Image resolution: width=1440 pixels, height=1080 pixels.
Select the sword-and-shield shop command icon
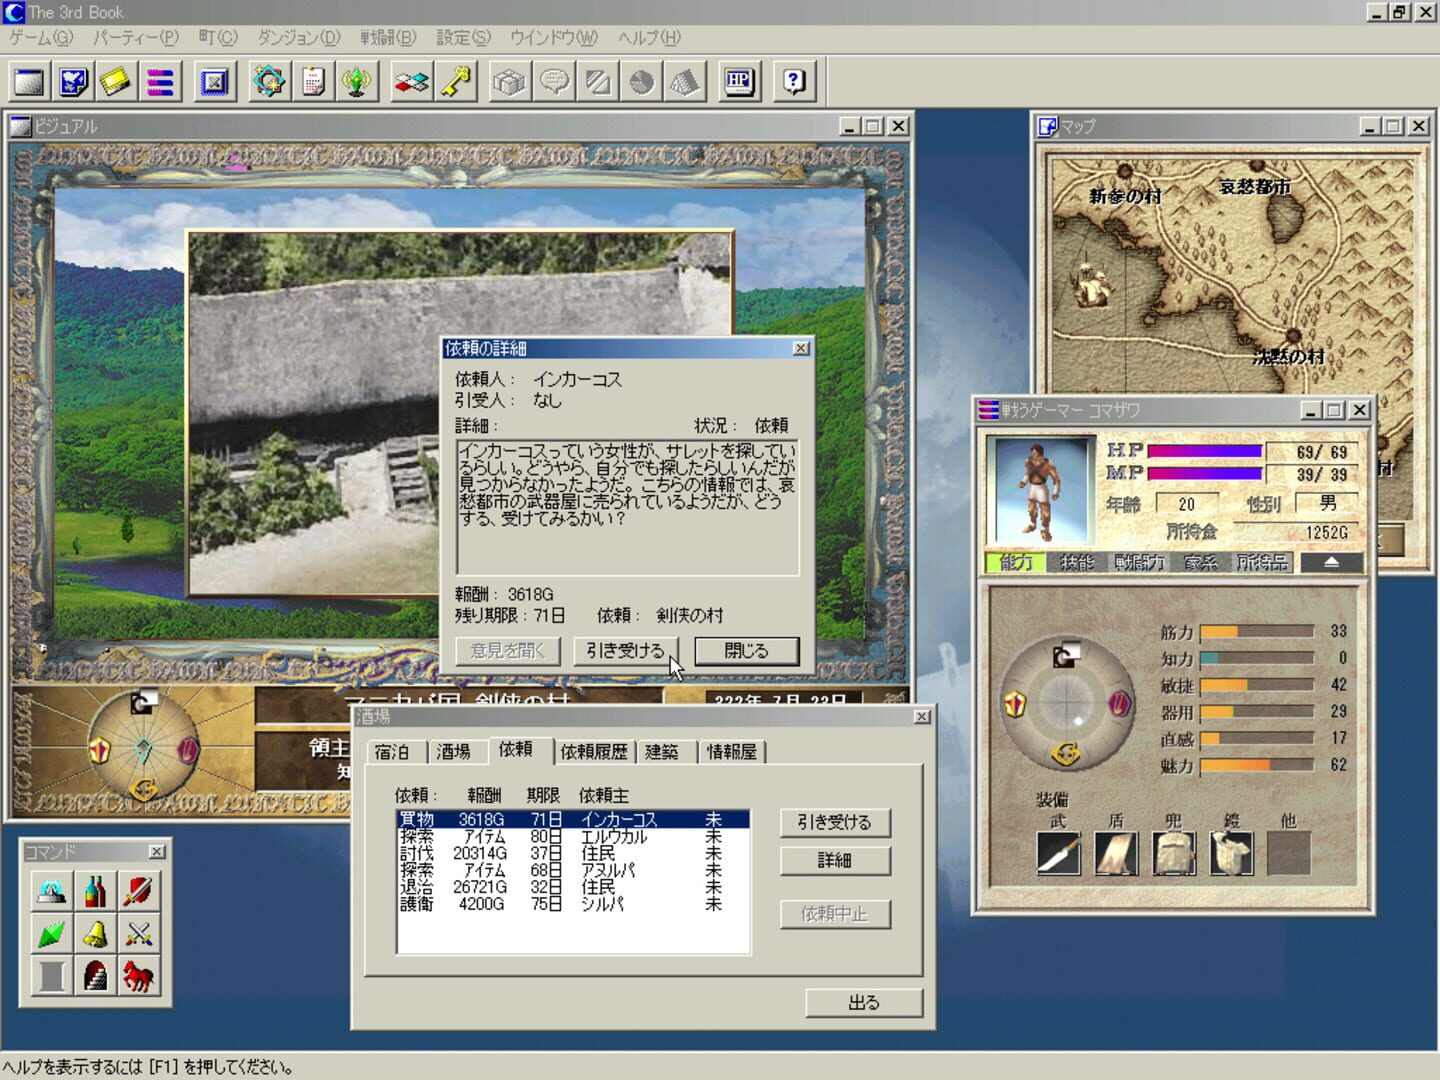138,892
